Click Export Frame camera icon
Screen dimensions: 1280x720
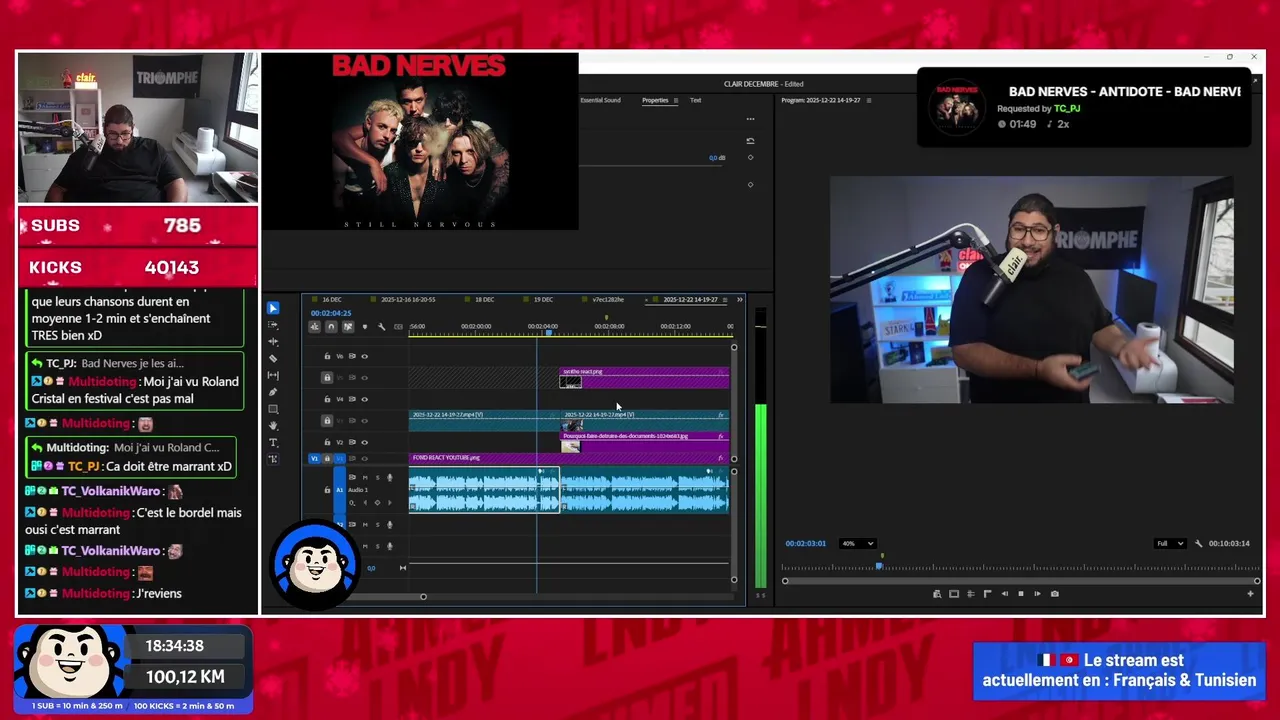coord(1055,594)
